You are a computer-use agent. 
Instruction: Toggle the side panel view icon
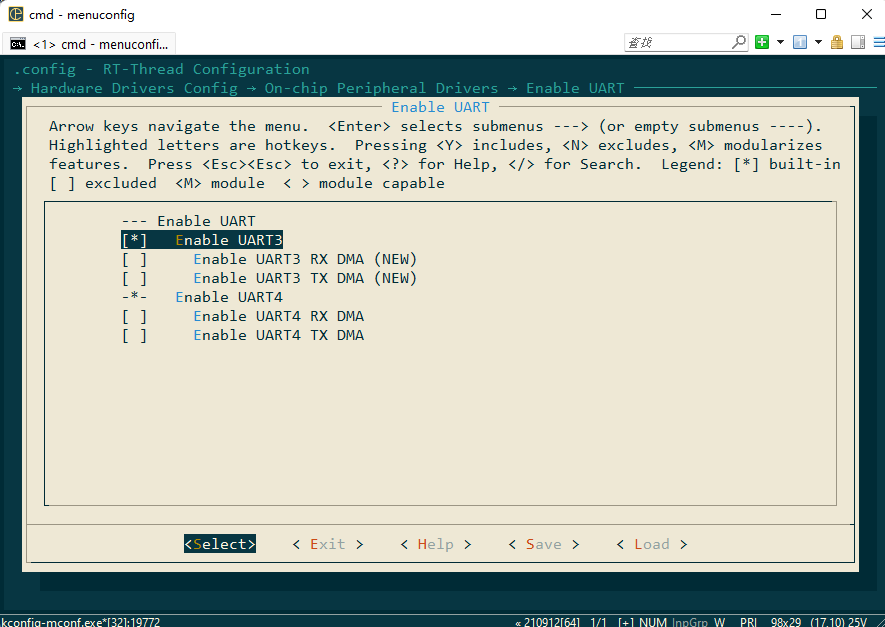856,42
